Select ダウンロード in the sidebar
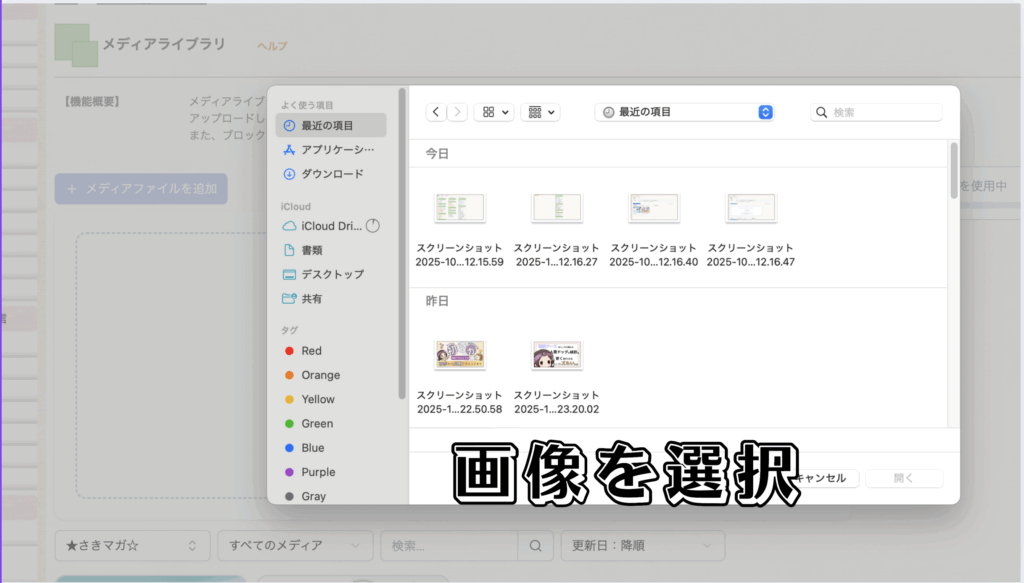This screenshot has width=1024, height=583. pos(332,174)
